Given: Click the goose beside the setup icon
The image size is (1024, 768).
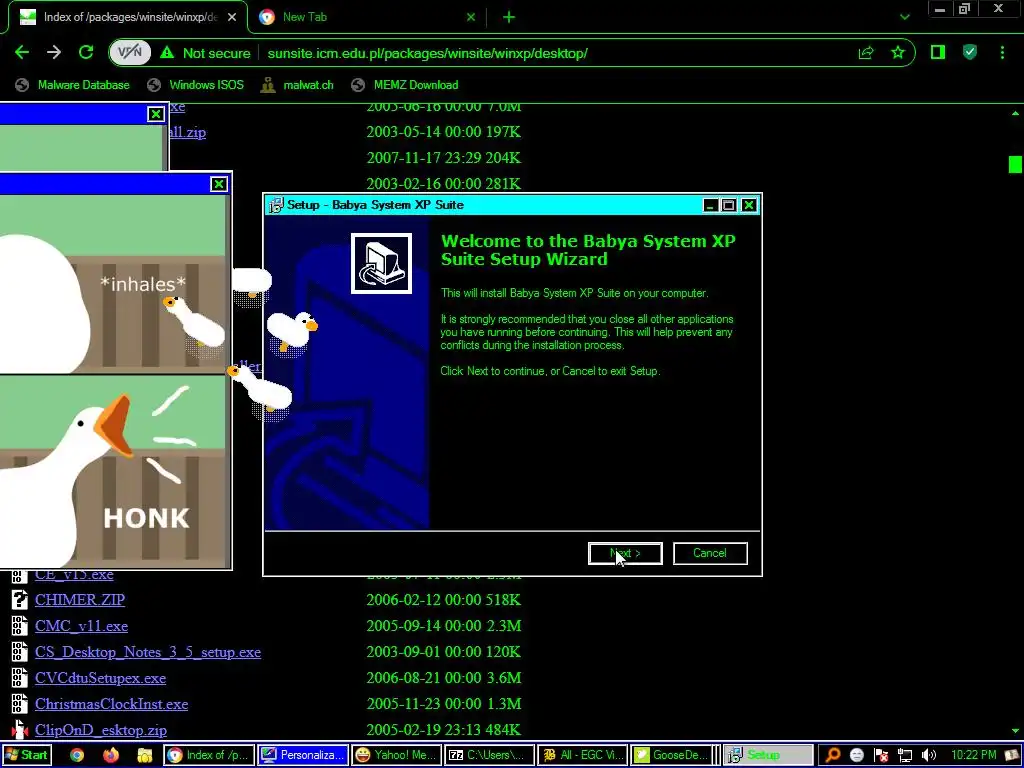Looking at the screenshot, I should [291, 332].
